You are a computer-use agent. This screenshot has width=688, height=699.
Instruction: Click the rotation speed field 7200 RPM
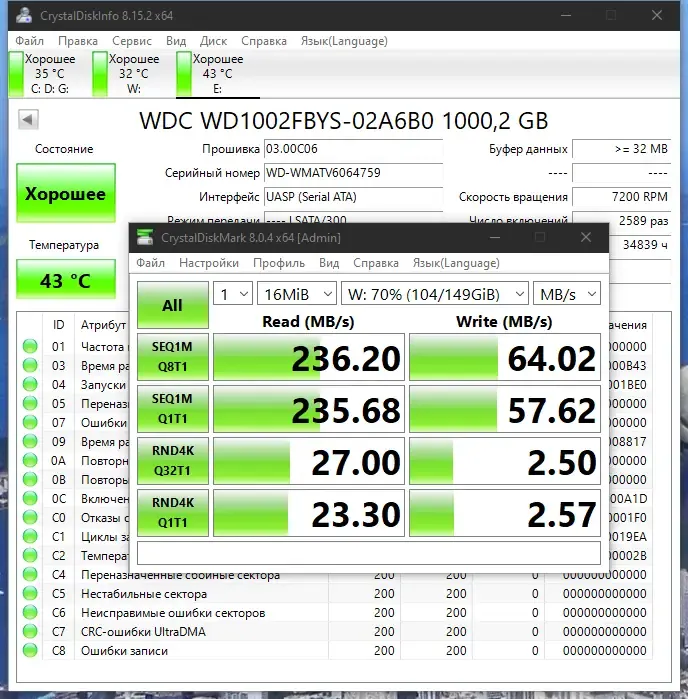pos(622,197)
